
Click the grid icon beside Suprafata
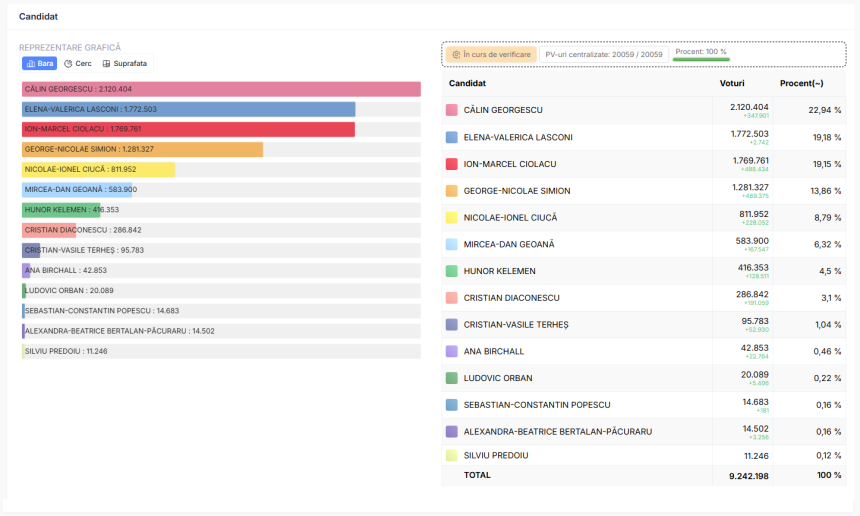pos(106,64)
